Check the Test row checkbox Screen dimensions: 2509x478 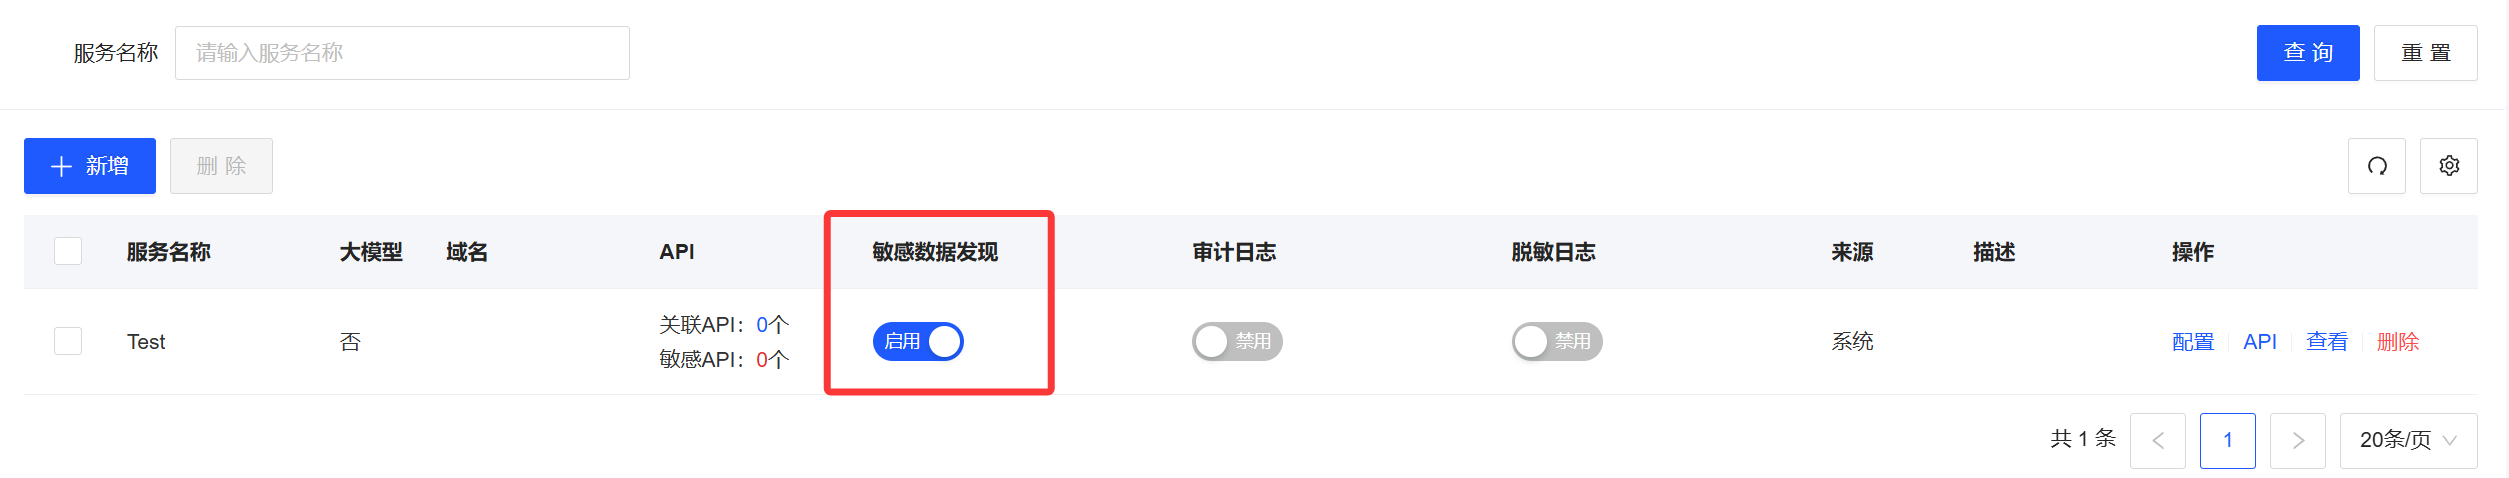tap(68, 341)
